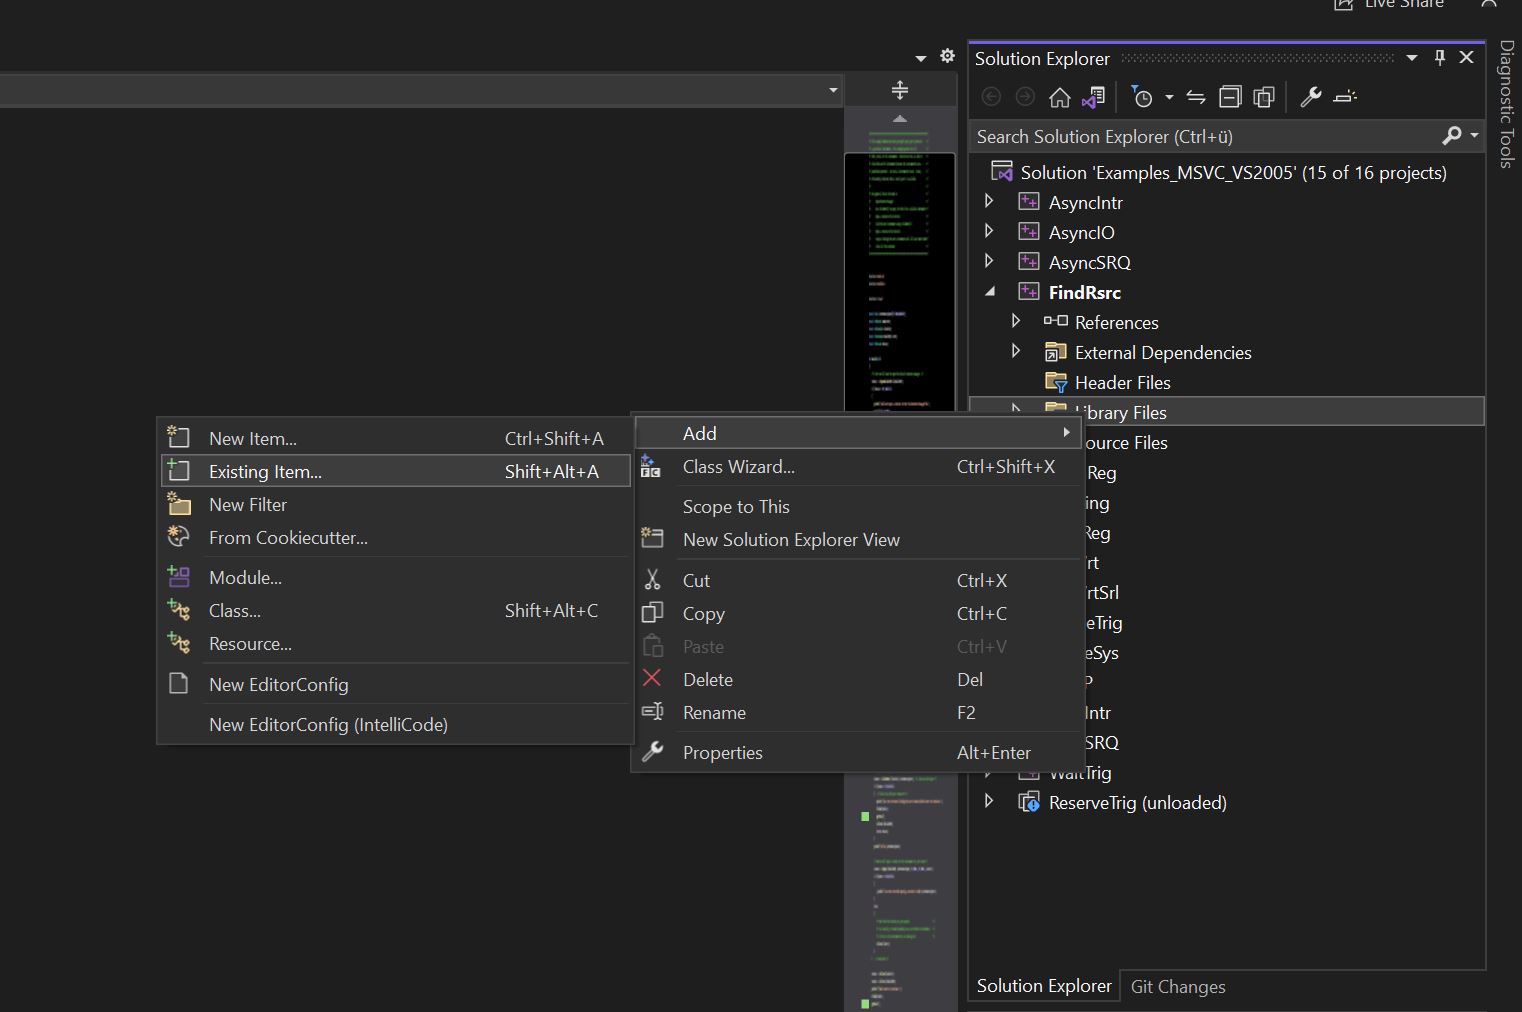Viewport: 1522px width, 1012px height.
Task: Collapse all nodes in Solution Explorer
Action: 1230,97
